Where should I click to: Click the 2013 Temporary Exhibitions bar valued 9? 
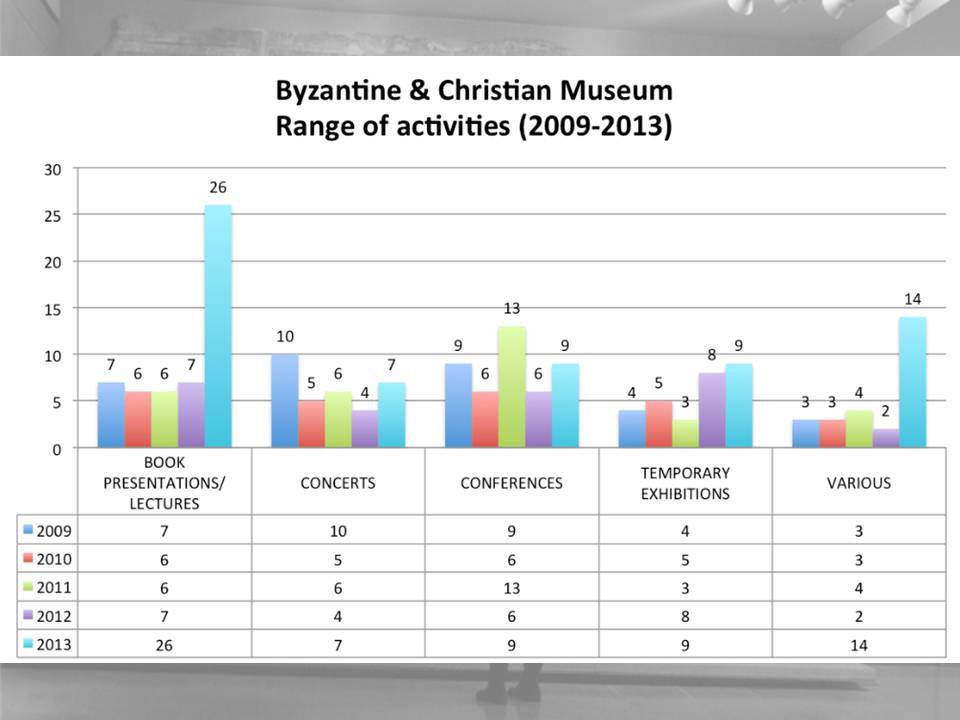click(x=738, y=405)
